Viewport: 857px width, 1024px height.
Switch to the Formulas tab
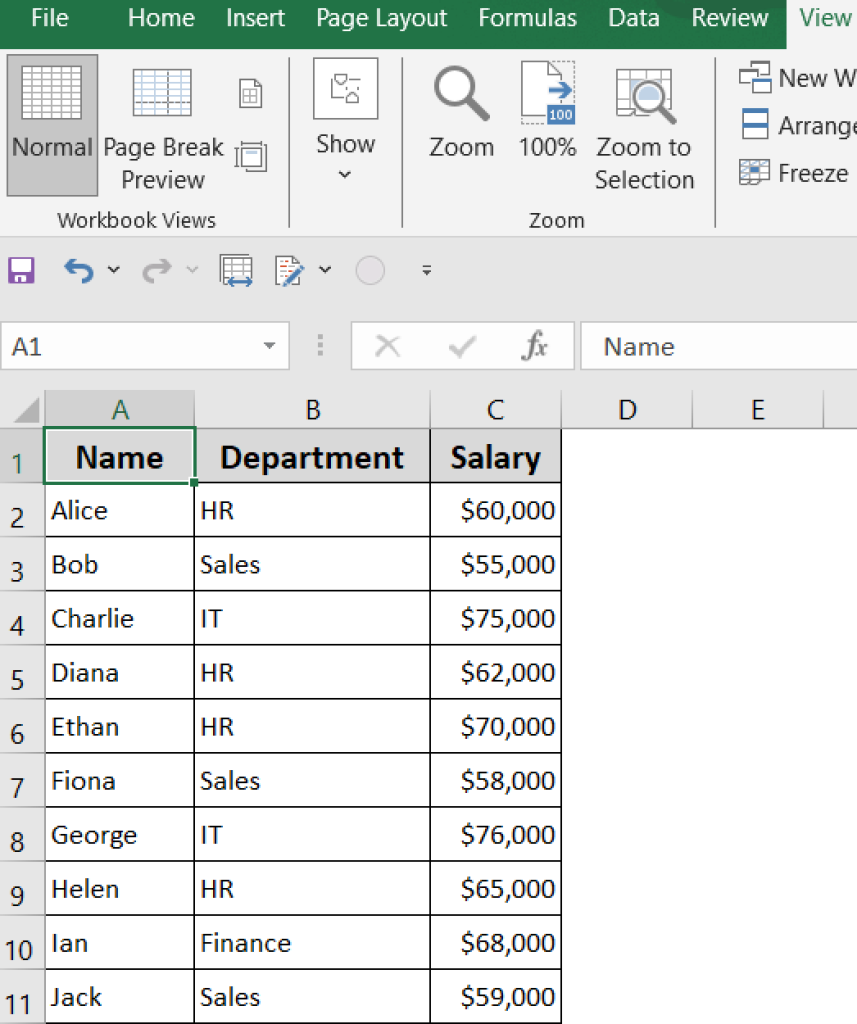(527, 17)
